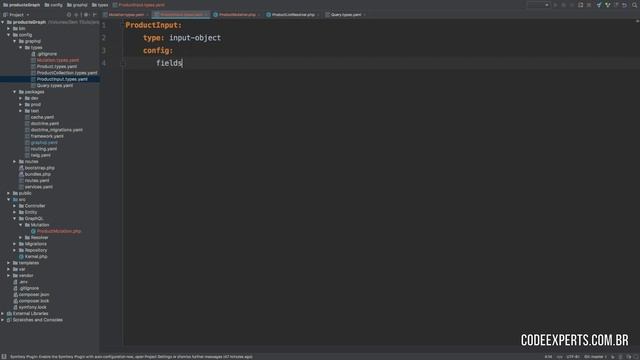Switch to the Mutation.types.yaml editor tab
Screen dimensions: 640x360
(126, 15)
